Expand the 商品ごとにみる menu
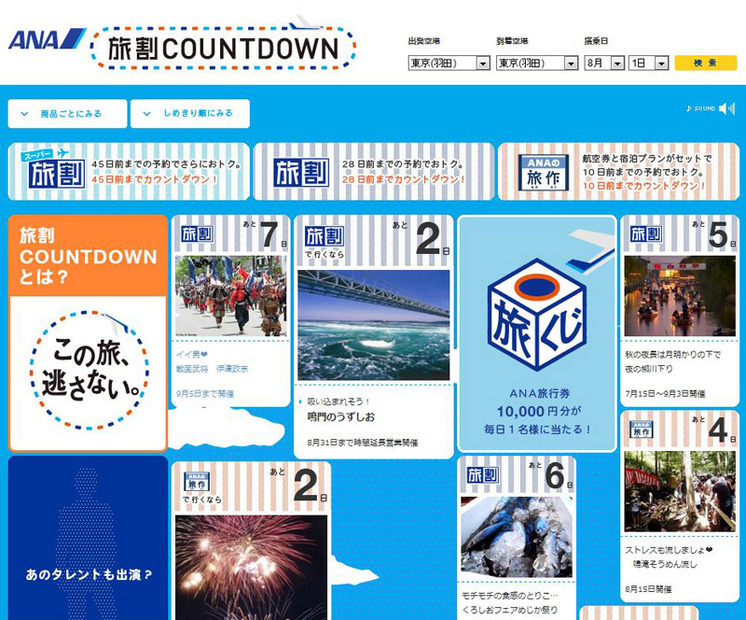Image resolution: width=746 pixels, height=620 pixels. pos(68,114)
